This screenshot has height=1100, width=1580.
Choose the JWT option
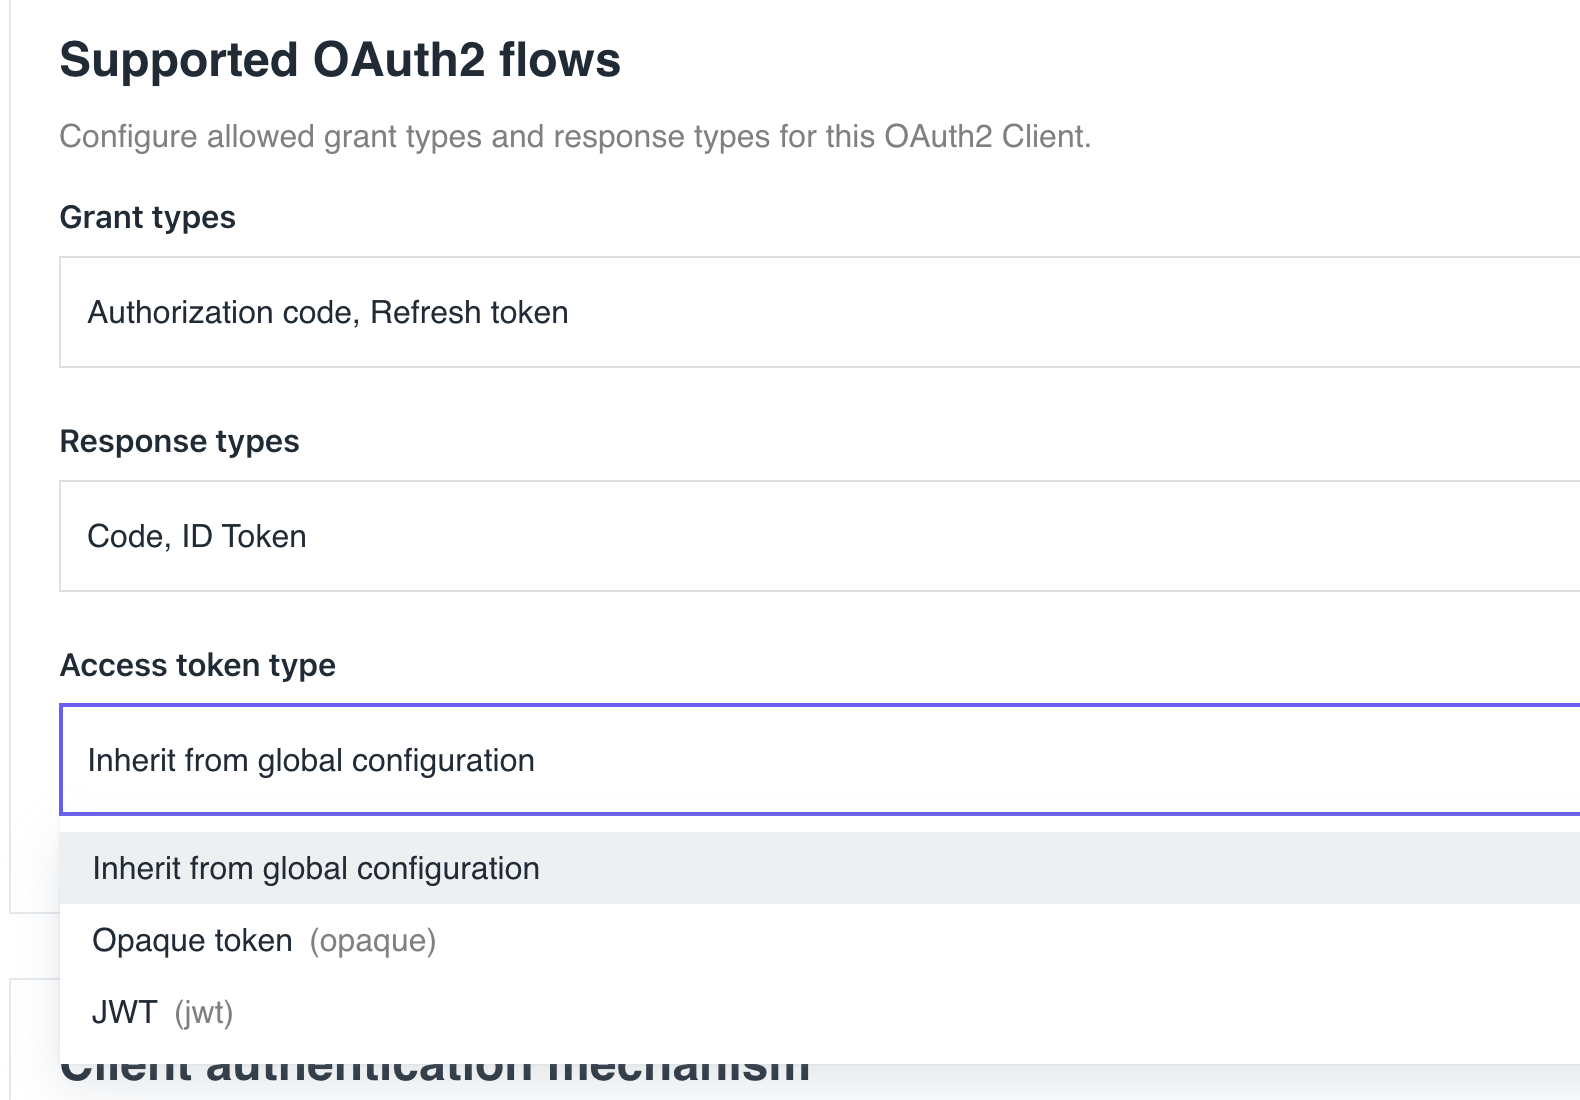820,1012
